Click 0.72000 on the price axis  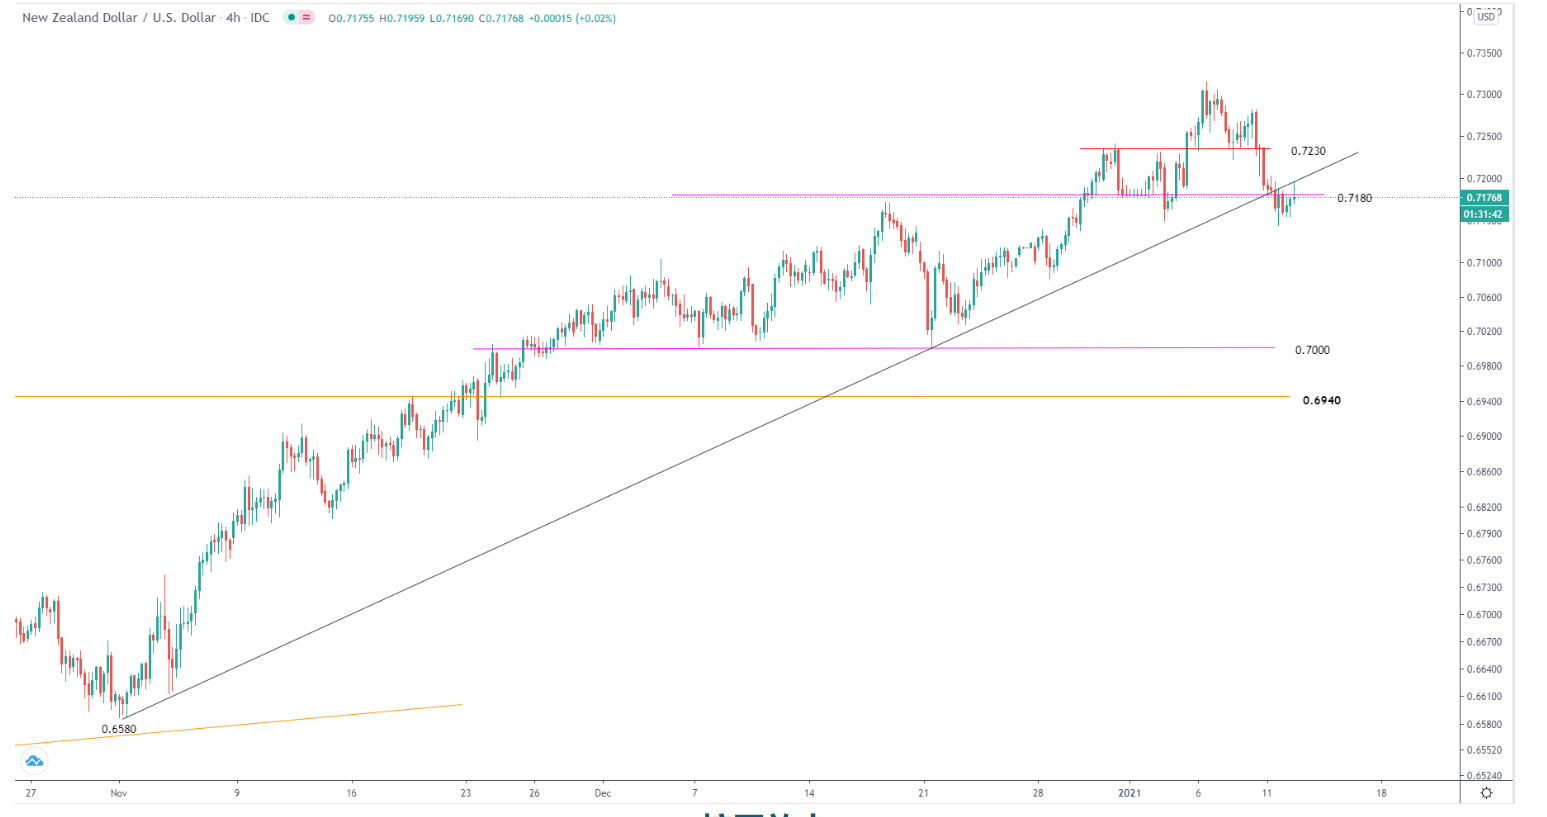click(x=1484, y=179)
